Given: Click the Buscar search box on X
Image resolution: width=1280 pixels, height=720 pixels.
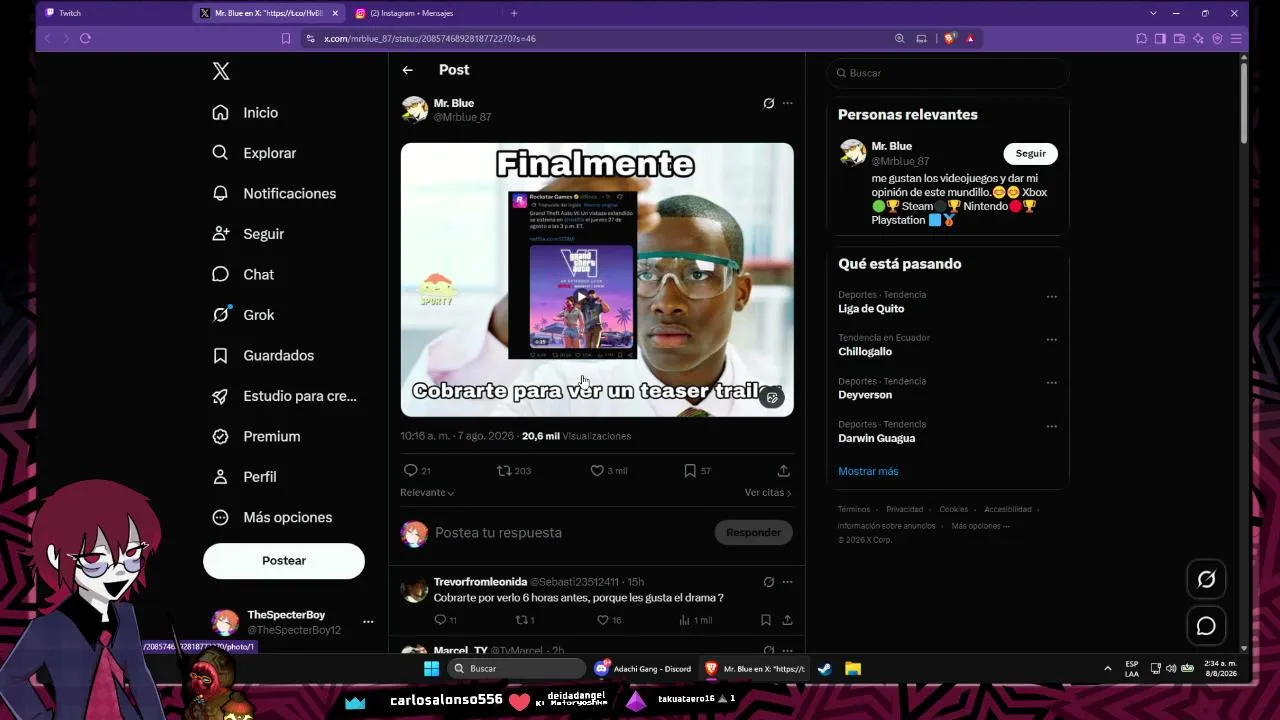Looking at the screenshot, I should 948,73.
